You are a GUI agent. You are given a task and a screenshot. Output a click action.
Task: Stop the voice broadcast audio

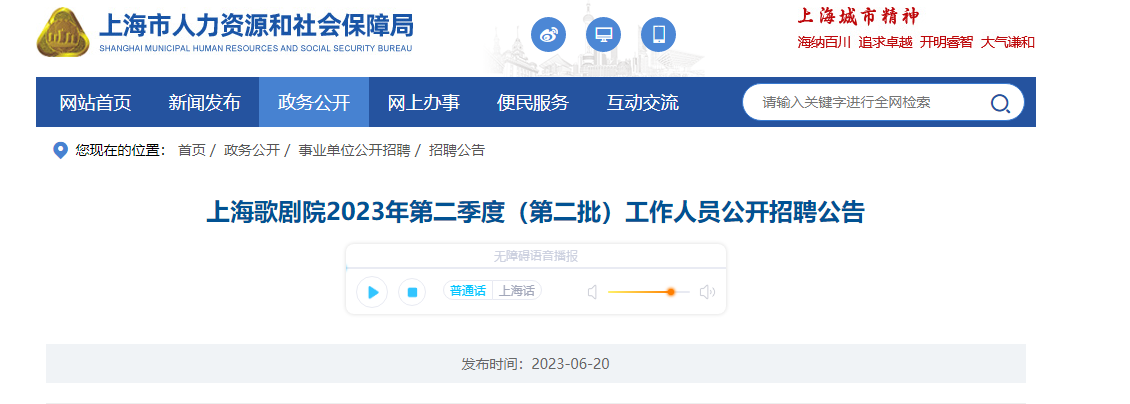(412, 292)
